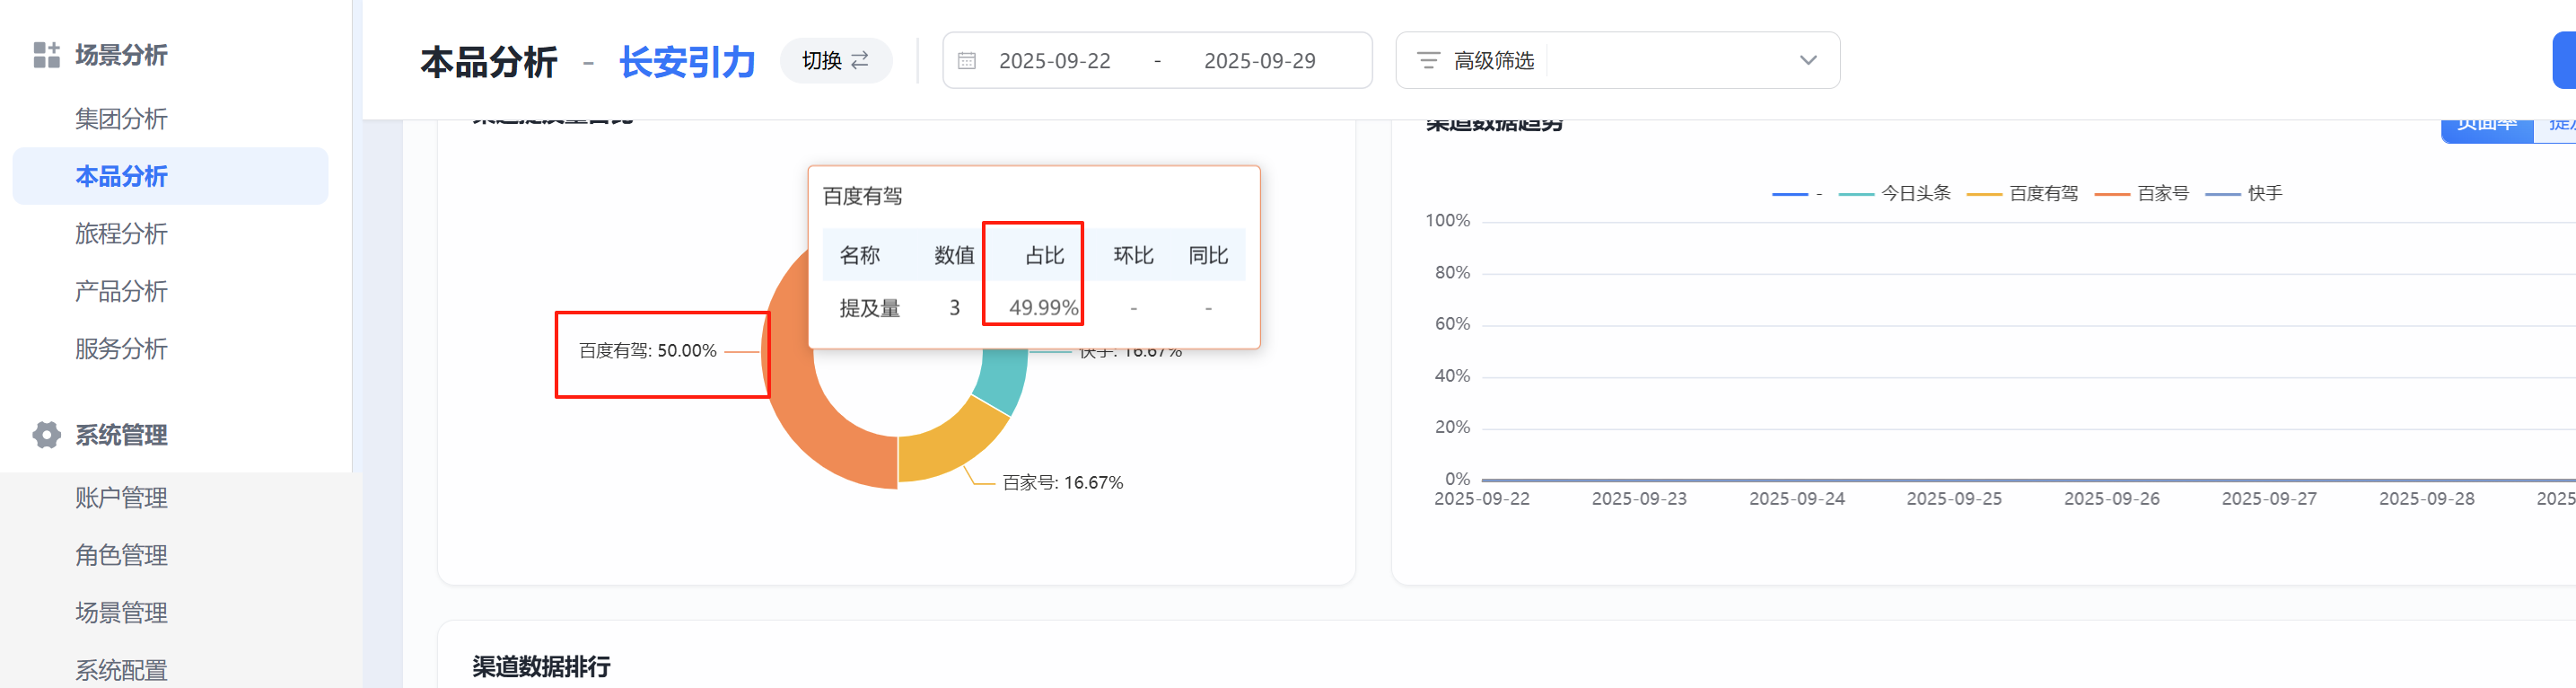Open 账户管理 under system management
The width and height of the screenshot is (2576, 688).
click(x=121, y=497)
